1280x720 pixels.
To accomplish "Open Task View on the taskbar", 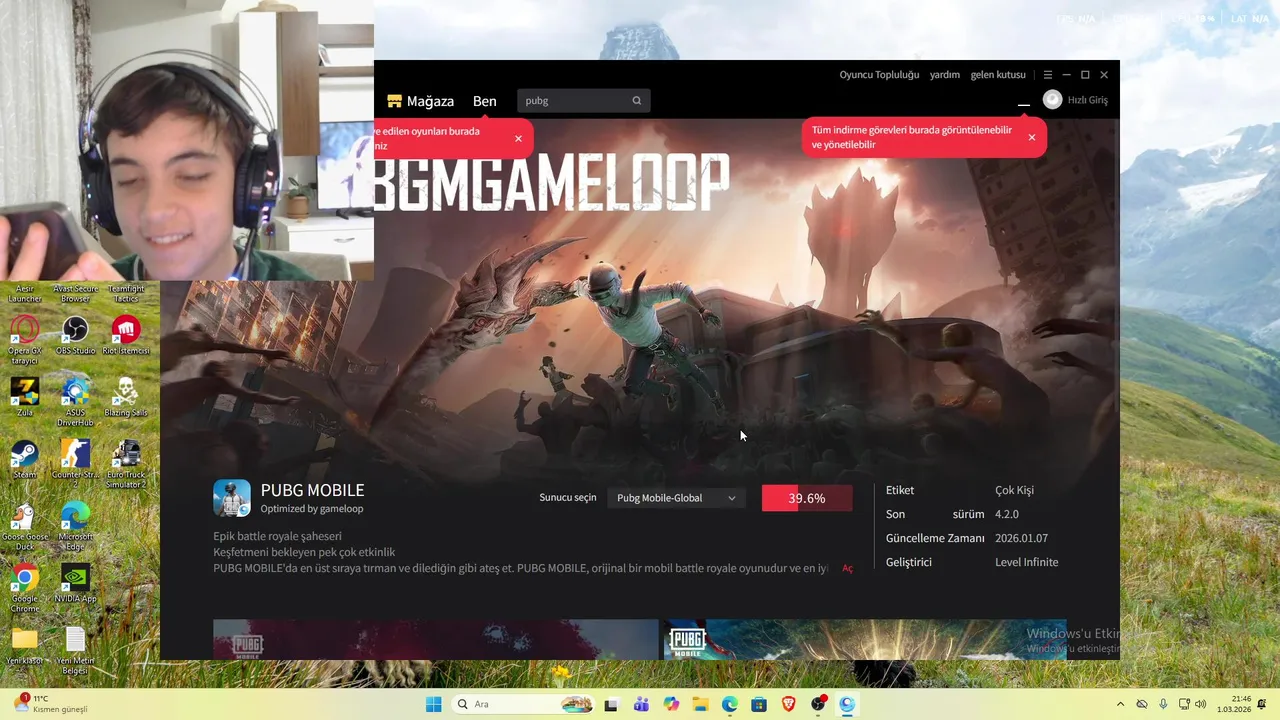I will (611, 704).
